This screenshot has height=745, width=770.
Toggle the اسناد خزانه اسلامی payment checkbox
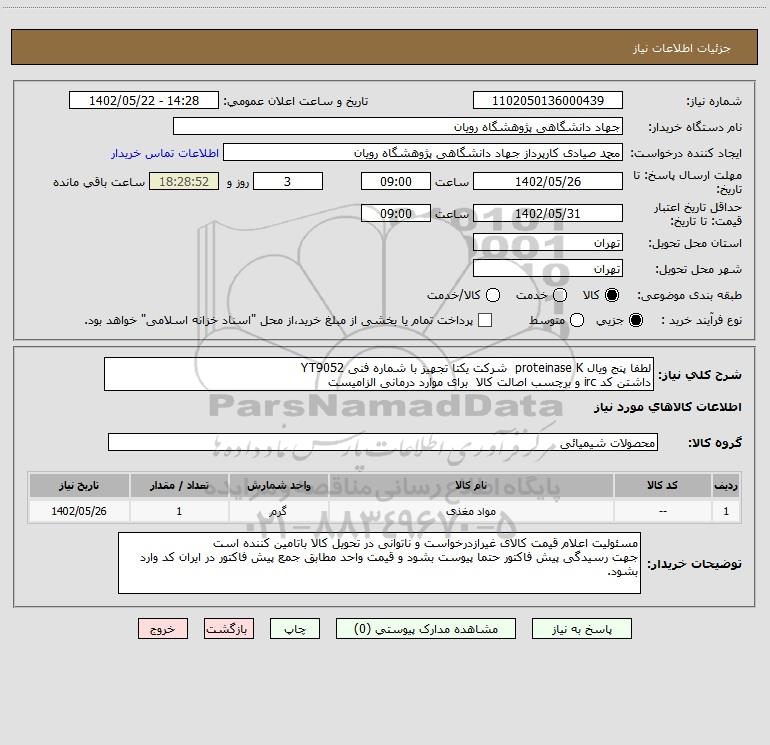pyautogui.click(x=485, y=320)
